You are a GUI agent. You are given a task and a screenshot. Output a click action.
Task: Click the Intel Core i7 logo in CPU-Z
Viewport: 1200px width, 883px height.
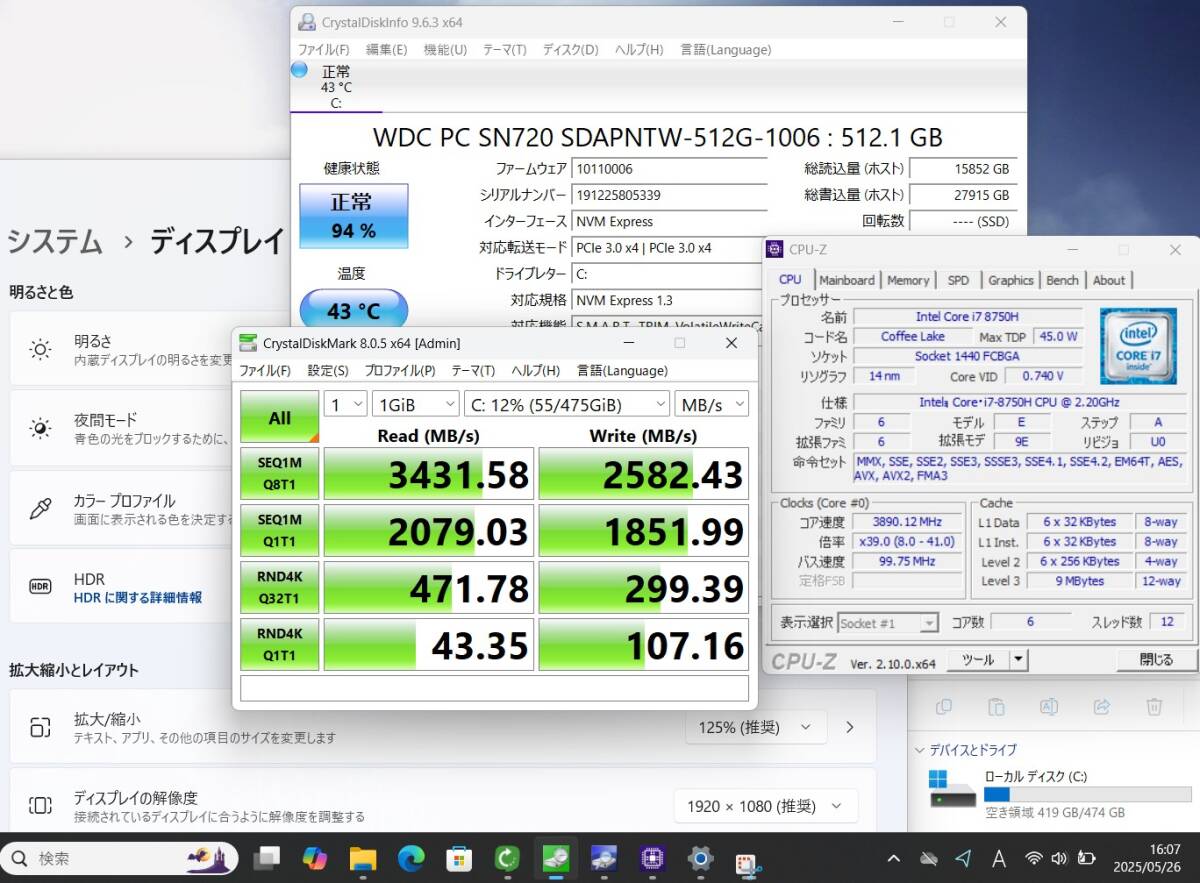(x=1137, y=346)
